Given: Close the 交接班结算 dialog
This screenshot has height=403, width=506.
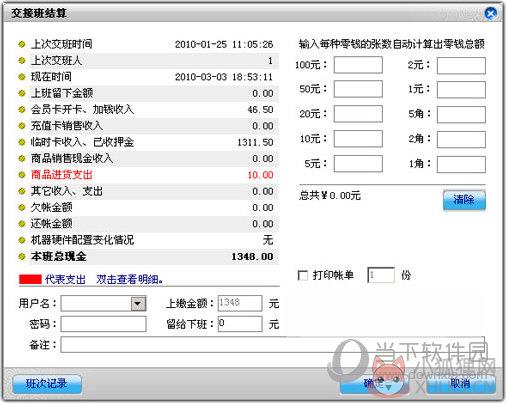Looking at the screenshot, I should click(490, 13).
